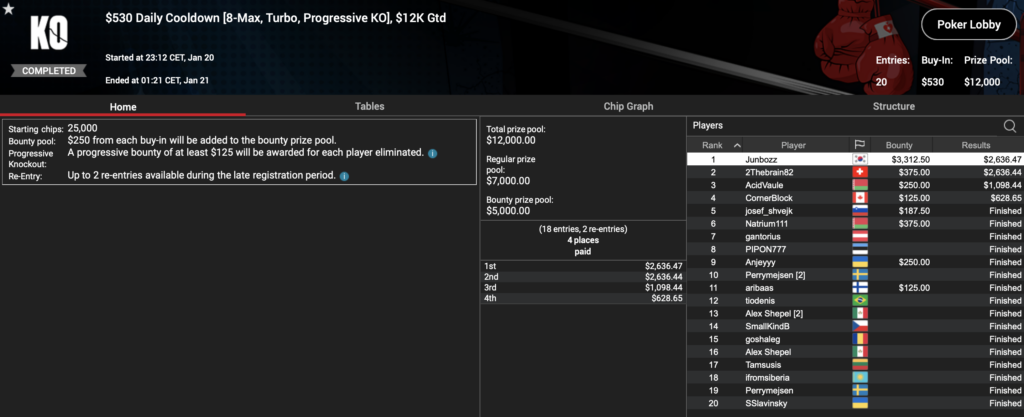Sort by Player column header
Screen dimensions: 1024x417
[x=794, y=145]
